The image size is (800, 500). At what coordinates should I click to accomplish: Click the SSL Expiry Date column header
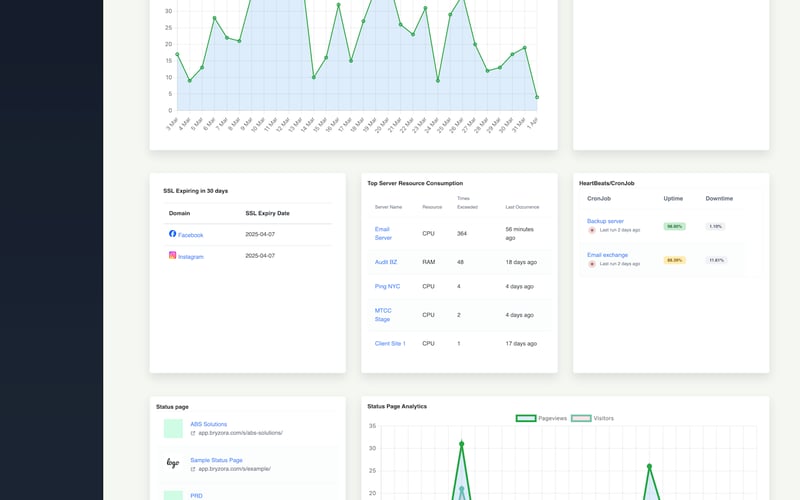click(267, 213)
